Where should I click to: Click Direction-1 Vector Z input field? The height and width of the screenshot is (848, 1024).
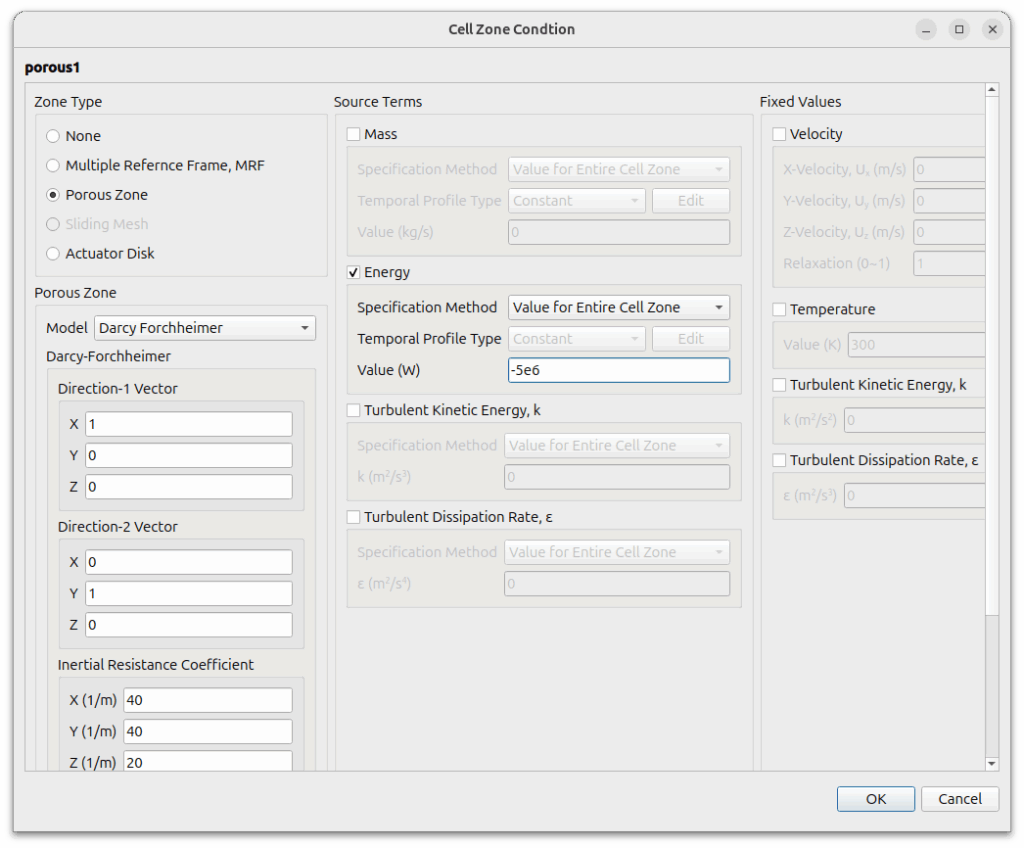pyautogui.click(x=189, y=487)
